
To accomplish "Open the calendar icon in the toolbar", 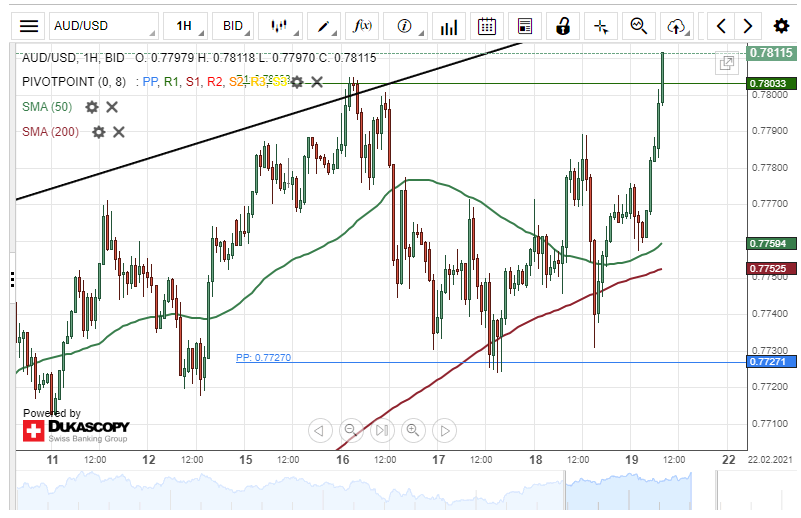I will 486,26.
